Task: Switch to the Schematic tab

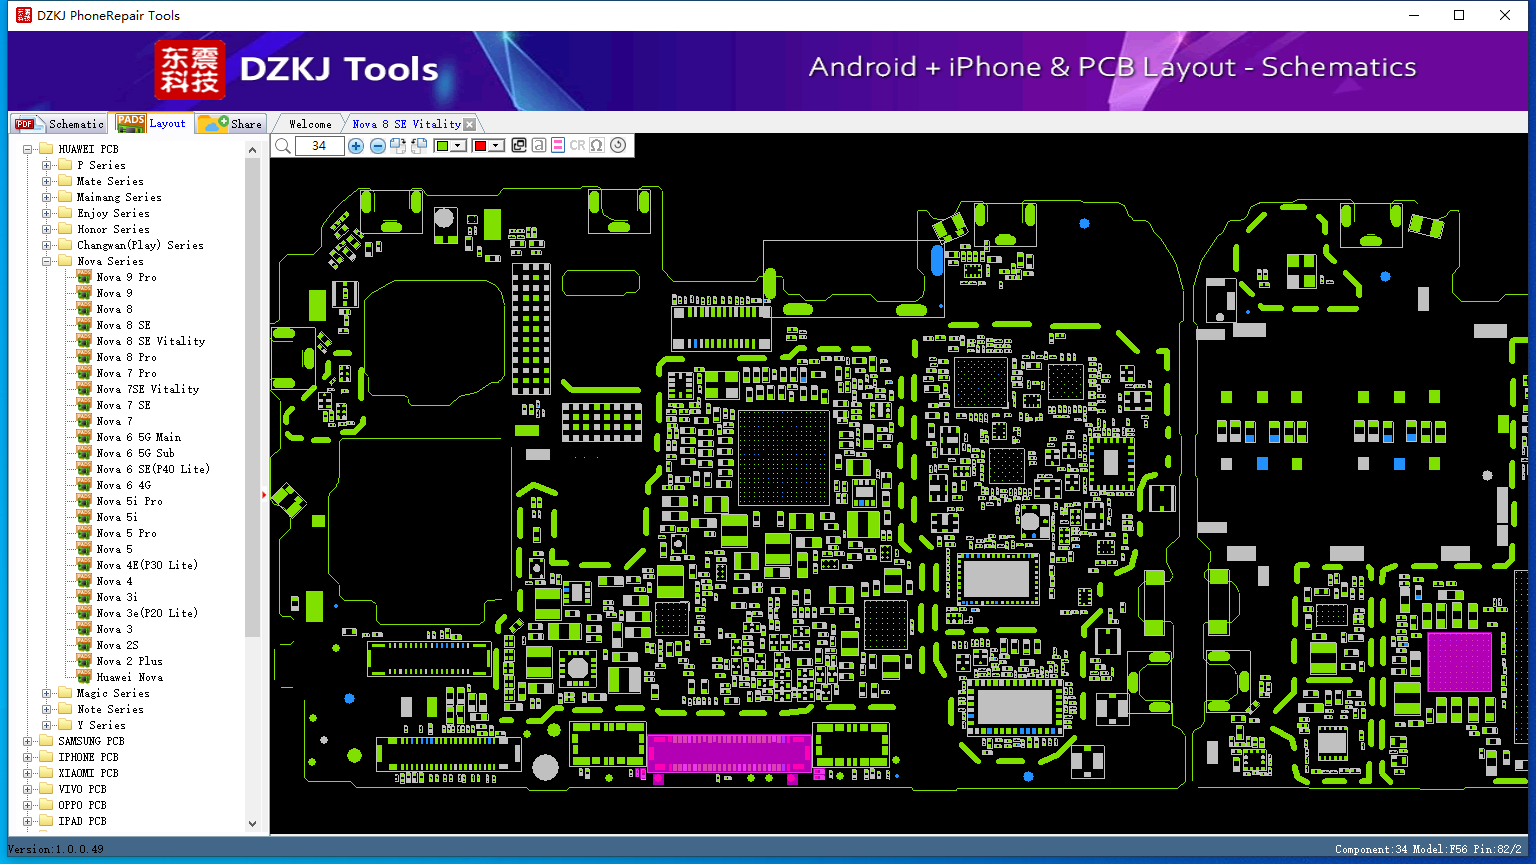Action: pyautogui.click(x=59, y=124)
